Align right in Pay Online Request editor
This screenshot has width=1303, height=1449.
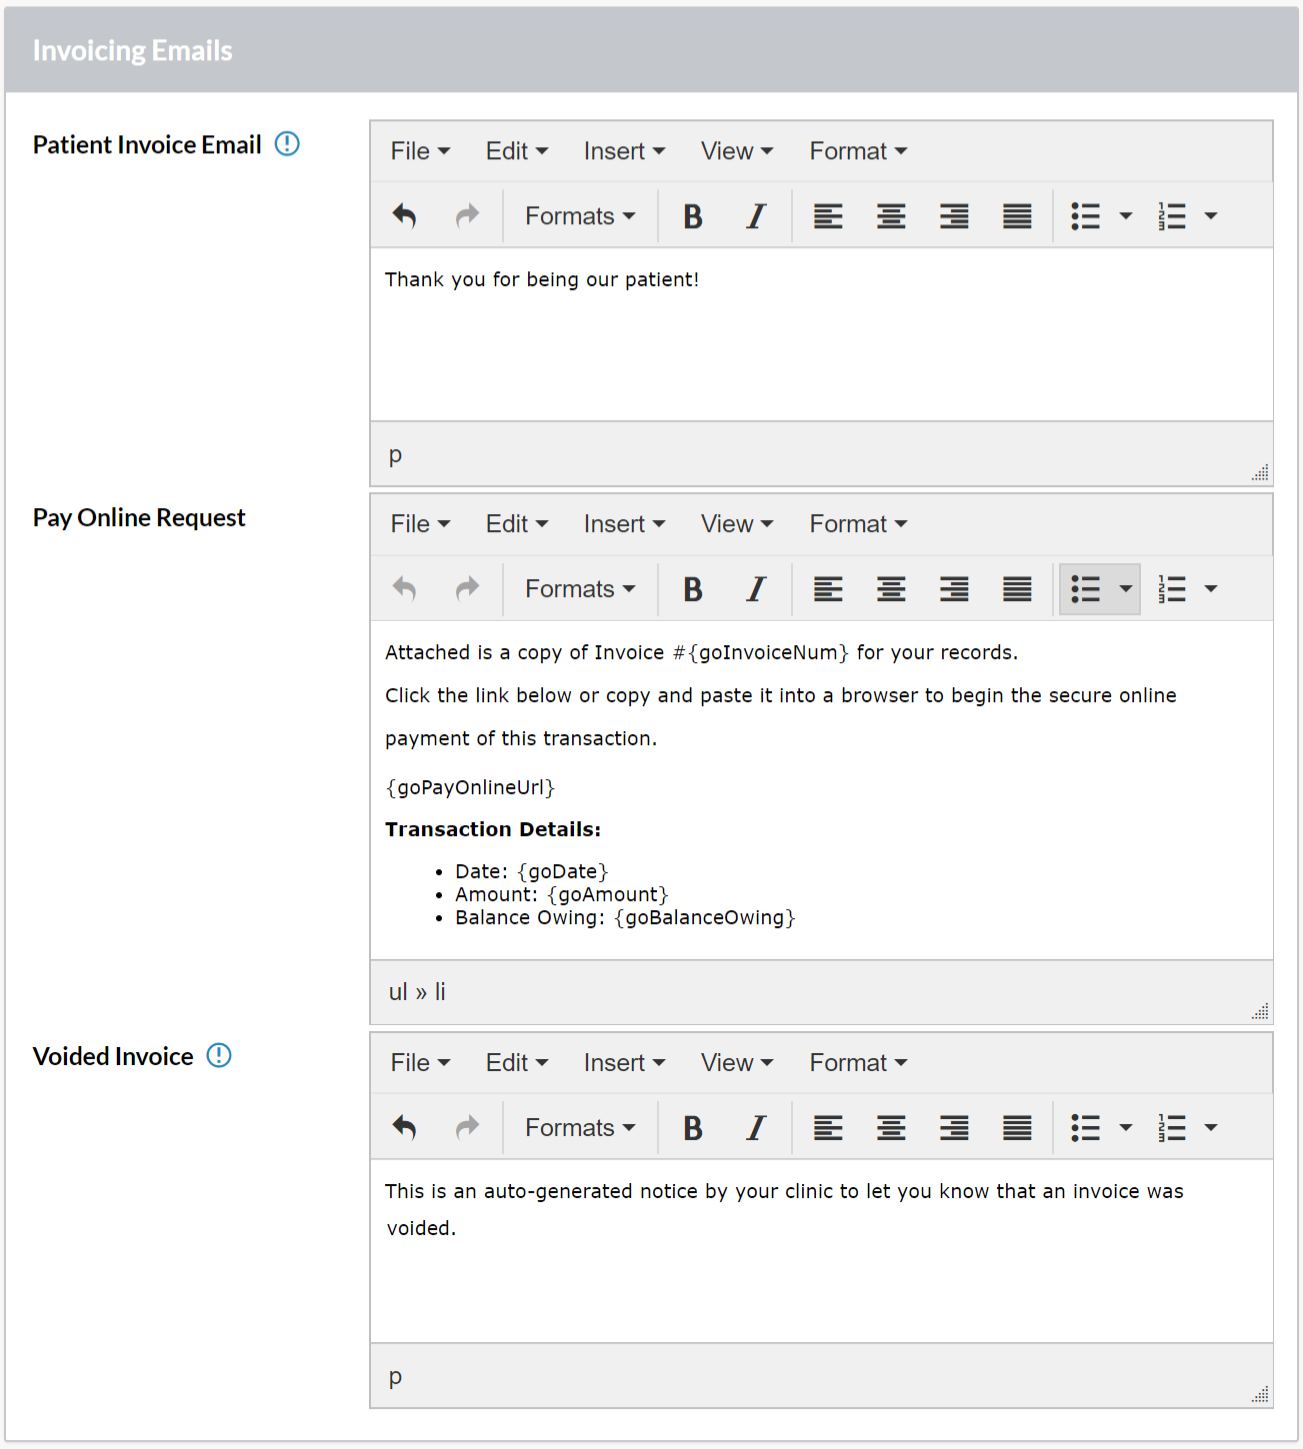pos(954,589)
